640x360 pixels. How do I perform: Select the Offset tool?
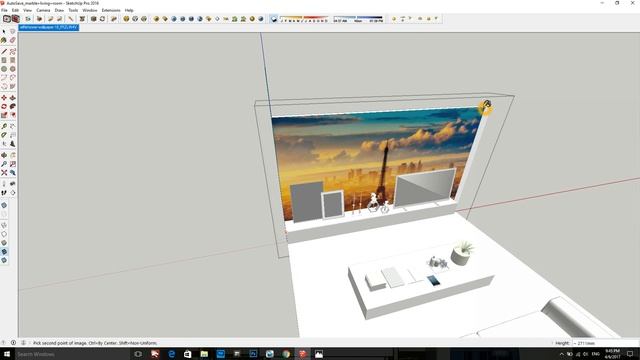pos(13,115)
